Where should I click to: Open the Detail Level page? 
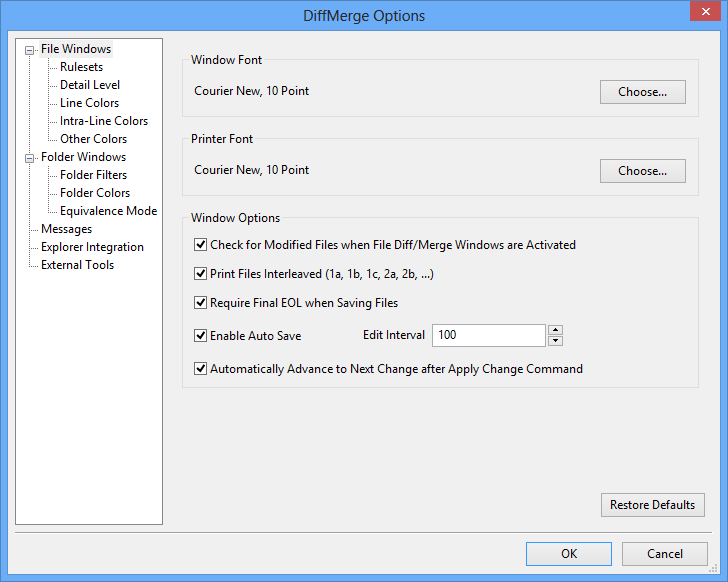pos(90,85)
